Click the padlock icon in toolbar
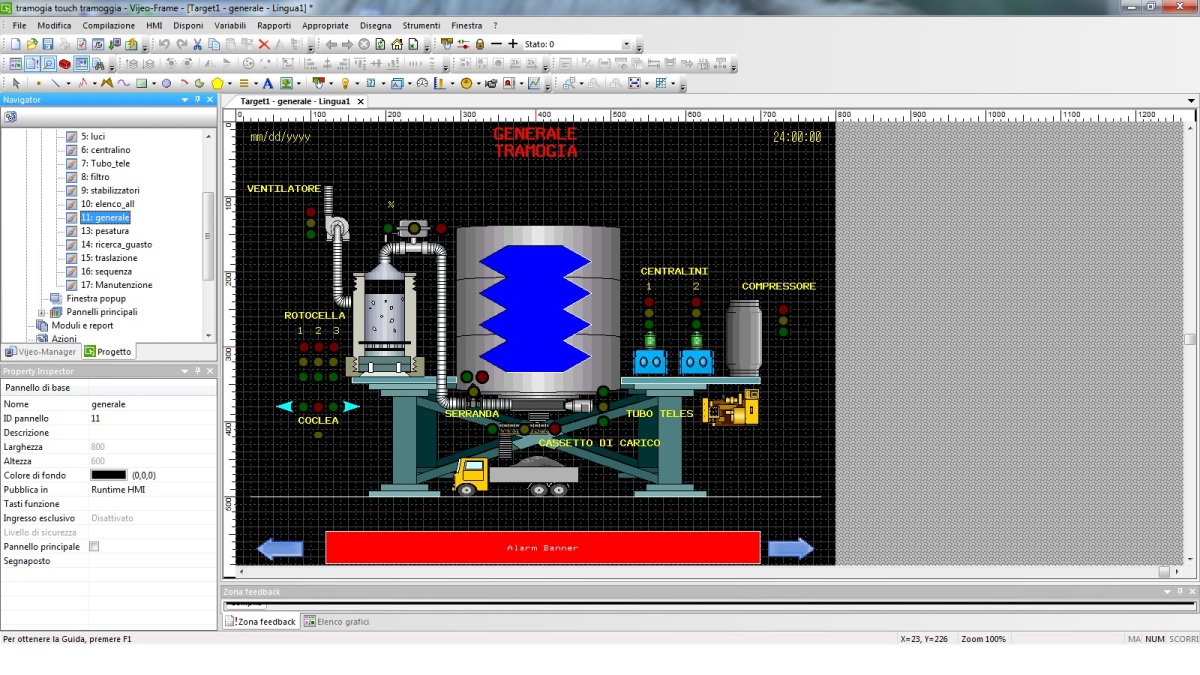 point(479,44)
